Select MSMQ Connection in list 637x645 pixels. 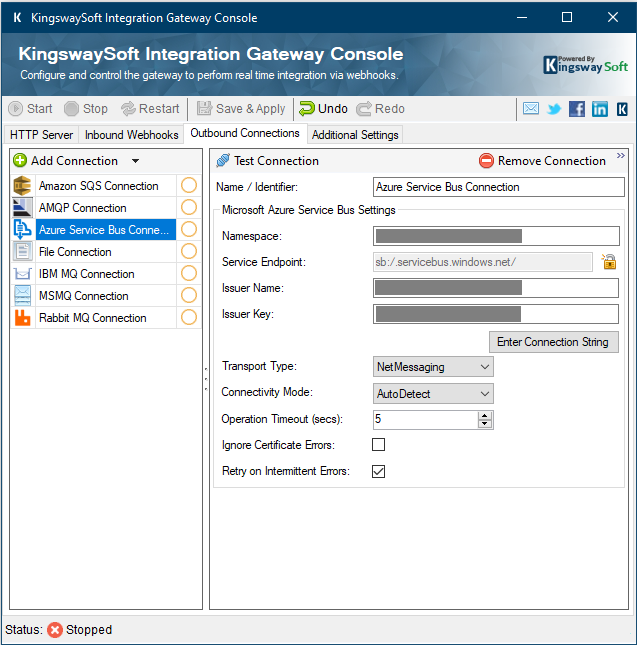[106, 295]
